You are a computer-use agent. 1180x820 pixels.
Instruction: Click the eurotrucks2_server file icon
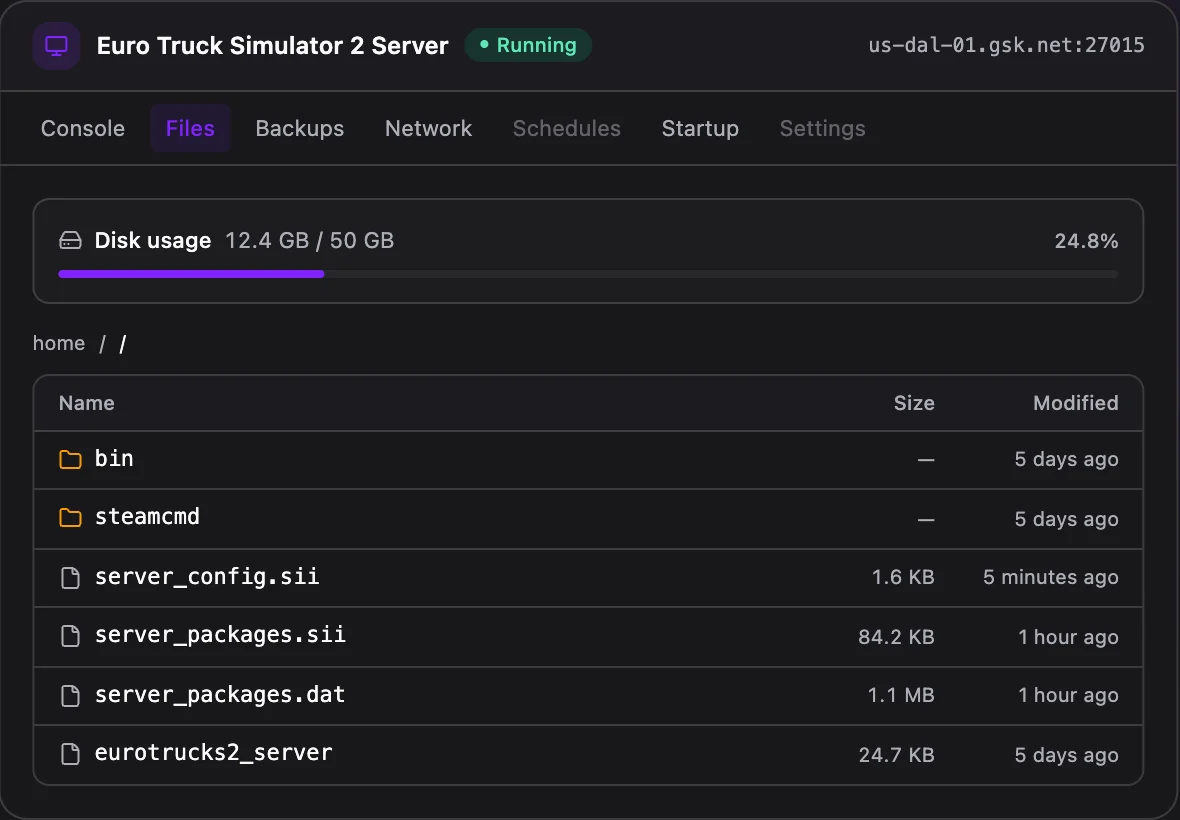(70, 754)
